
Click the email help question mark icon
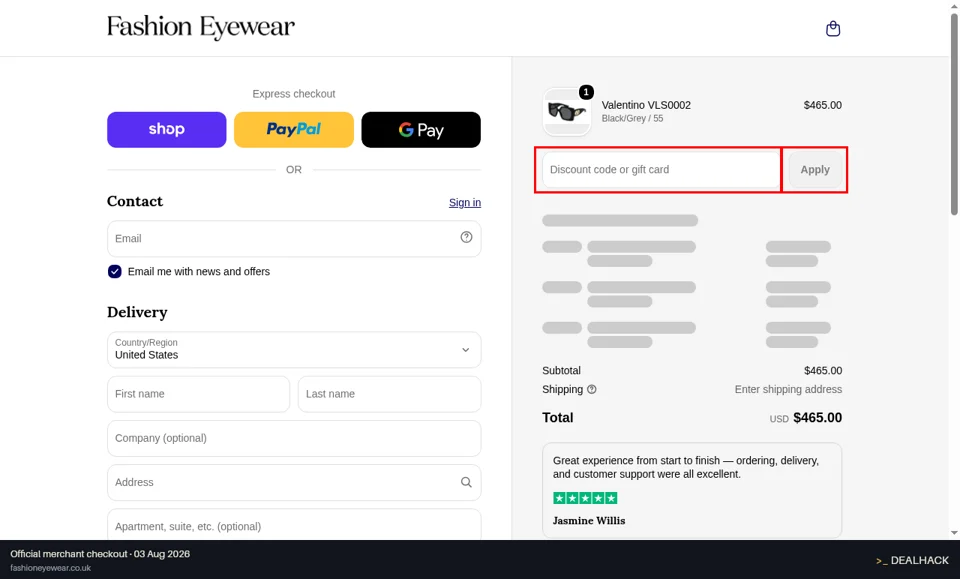466,237
